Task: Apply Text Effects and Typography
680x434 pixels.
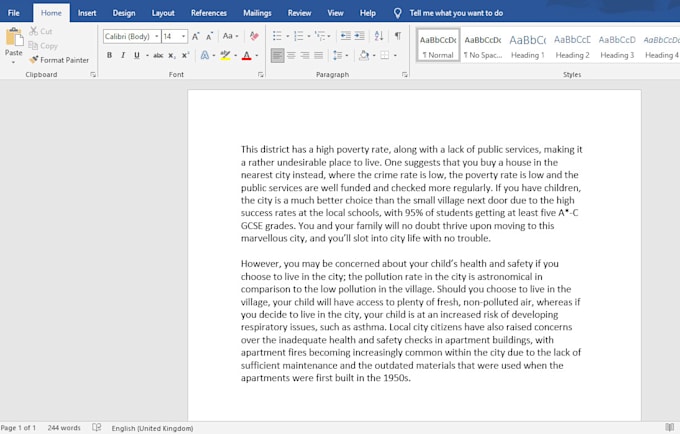Action: pos(205,55)
